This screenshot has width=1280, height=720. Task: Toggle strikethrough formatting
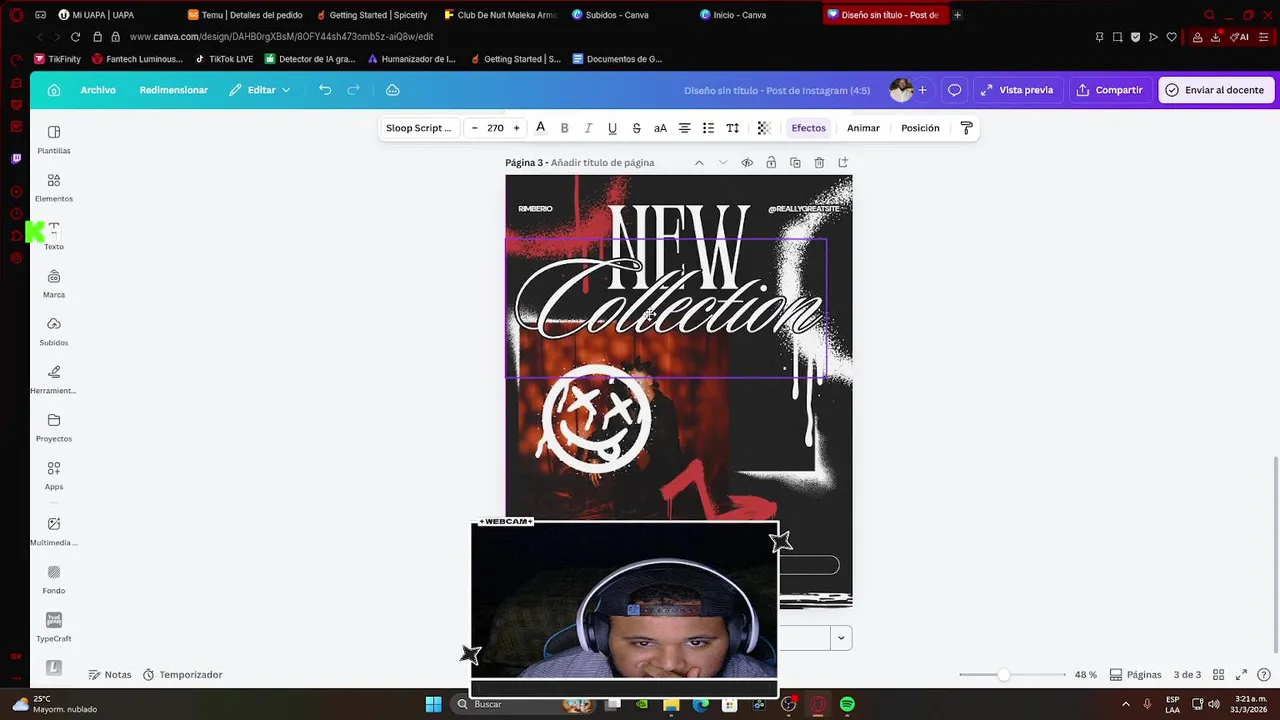[x=636, y=128]
